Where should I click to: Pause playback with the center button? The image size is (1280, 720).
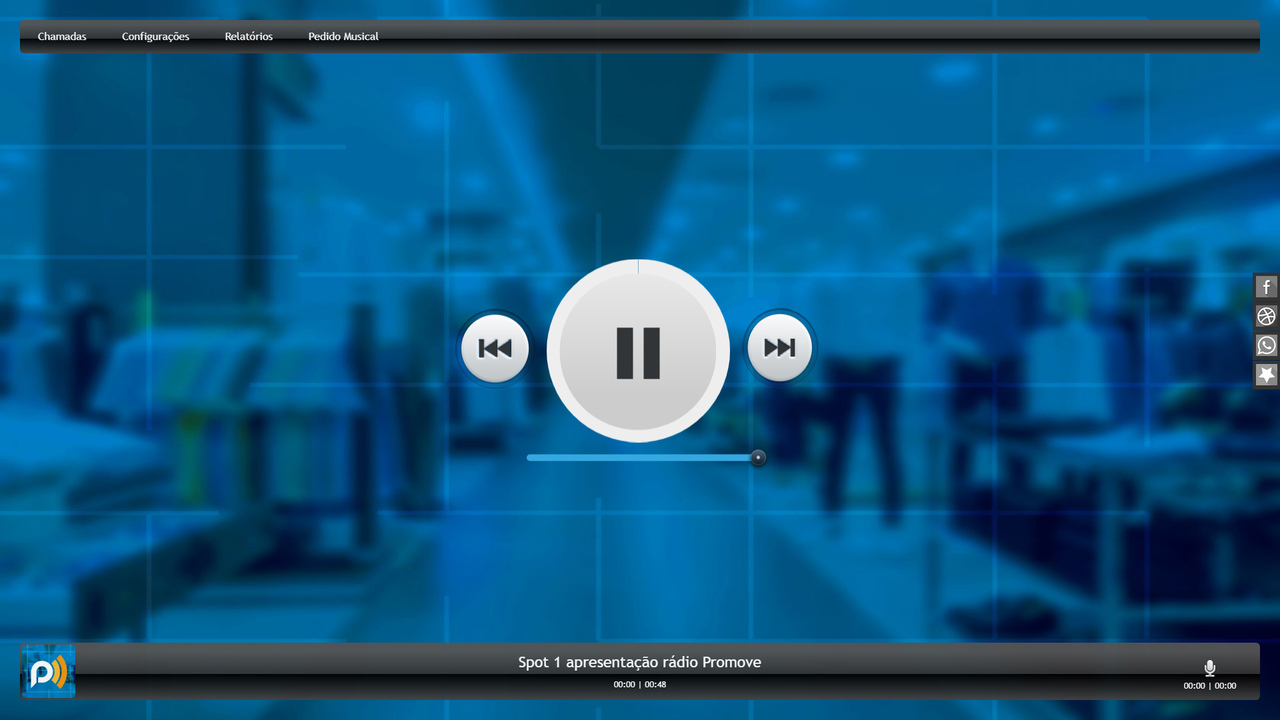pos(638,351)
